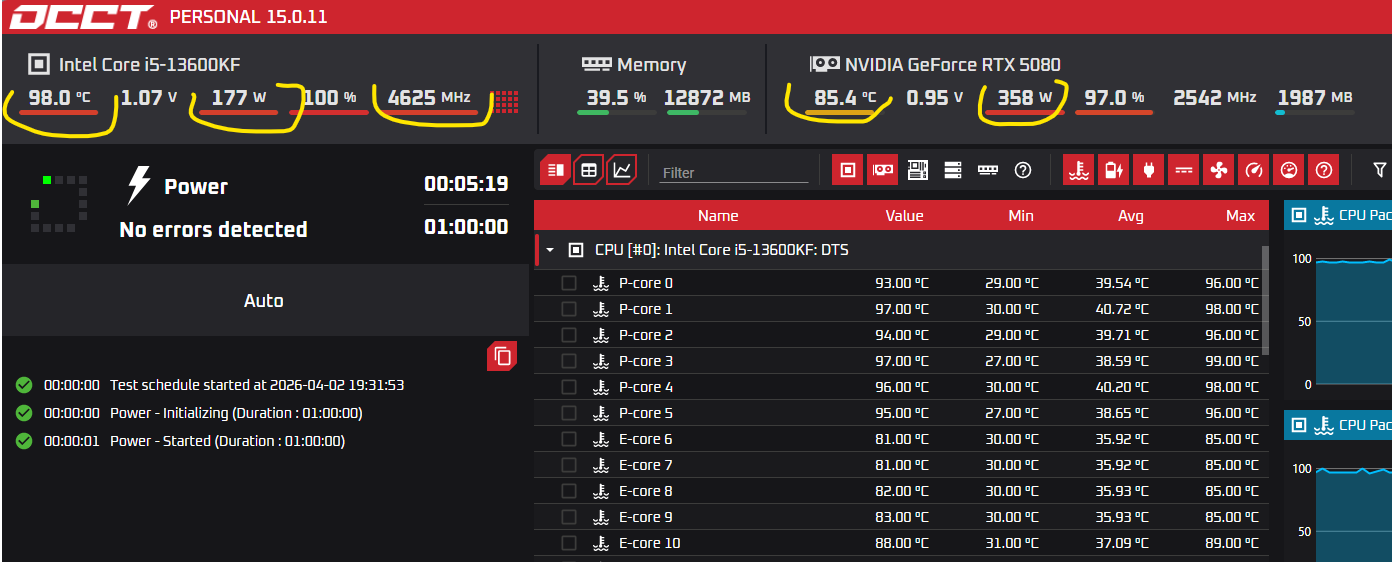Sort the table by the Avg column

pyautogui.click(x=1131, y=216)
